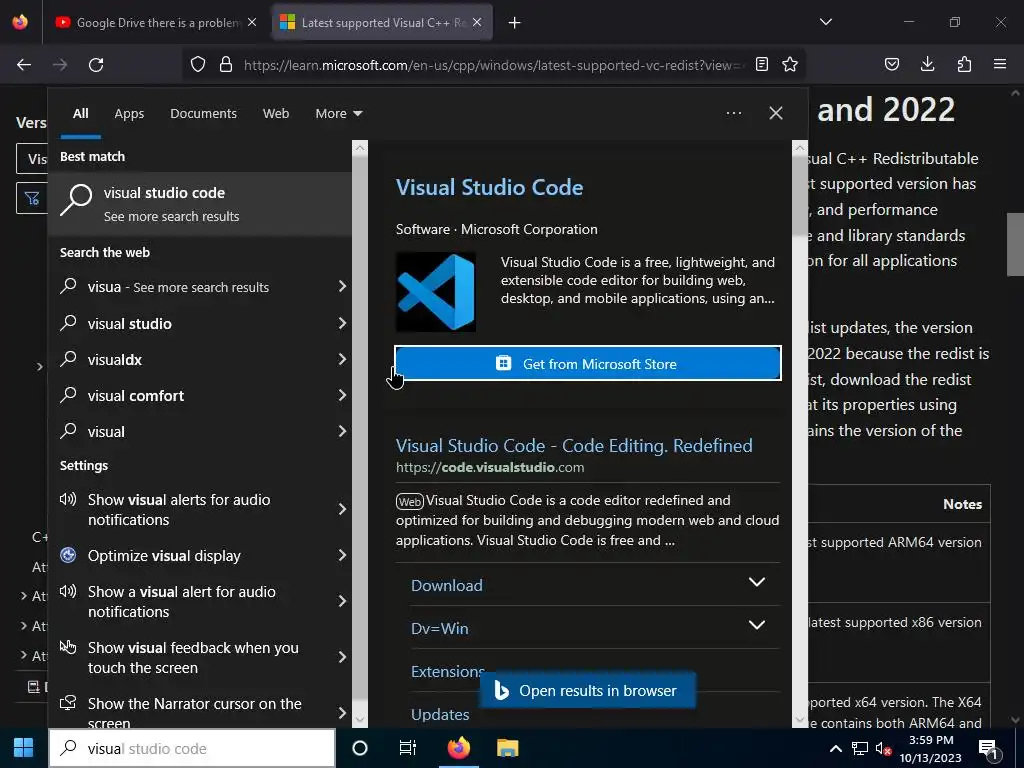Reload the current page
Screen dimensions: 1024x768
click(96, 65)
